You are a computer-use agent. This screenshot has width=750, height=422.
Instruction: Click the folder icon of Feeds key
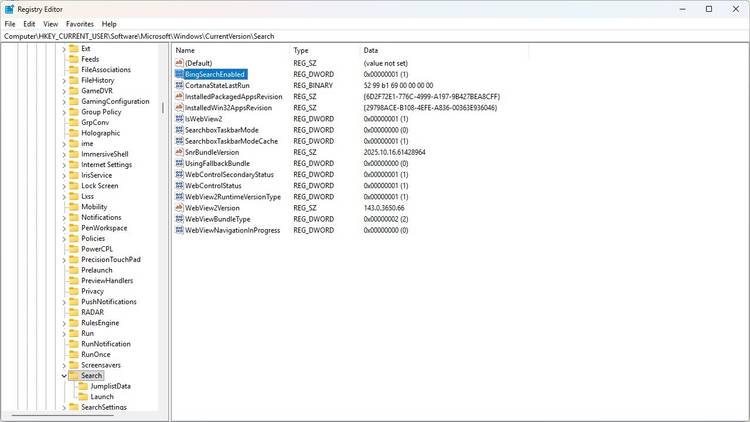coord(74,59)
